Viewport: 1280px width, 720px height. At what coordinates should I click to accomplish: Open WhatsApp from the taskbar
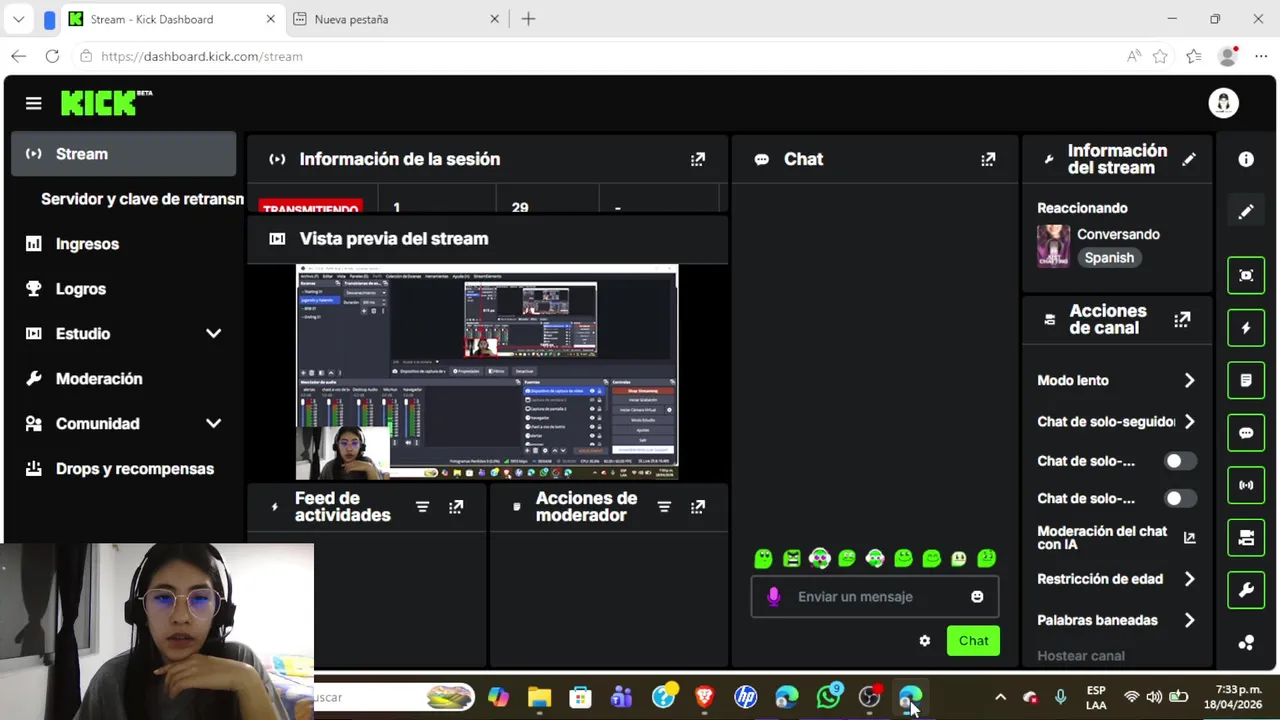tap(828, 697)
